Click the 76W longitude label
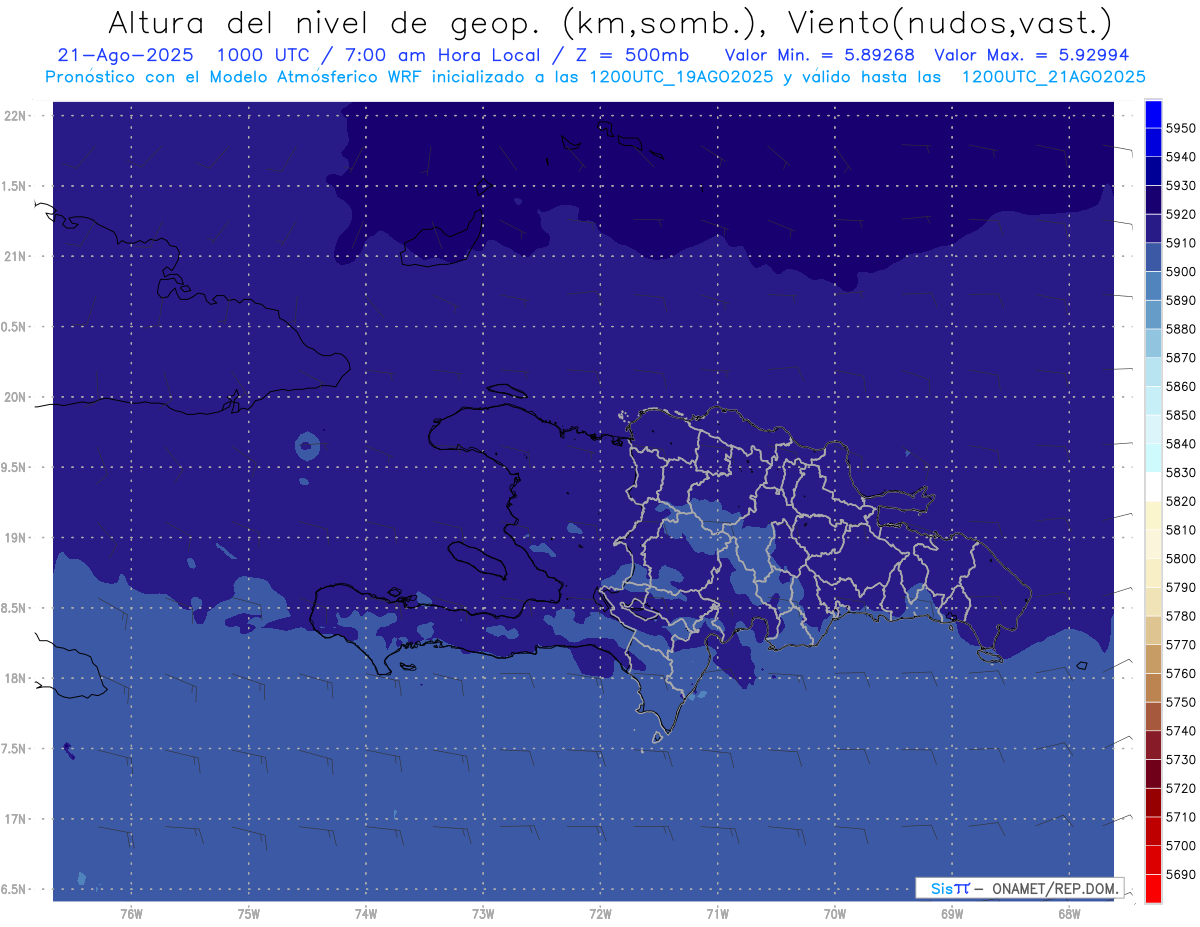 click(x=130, y=914)
